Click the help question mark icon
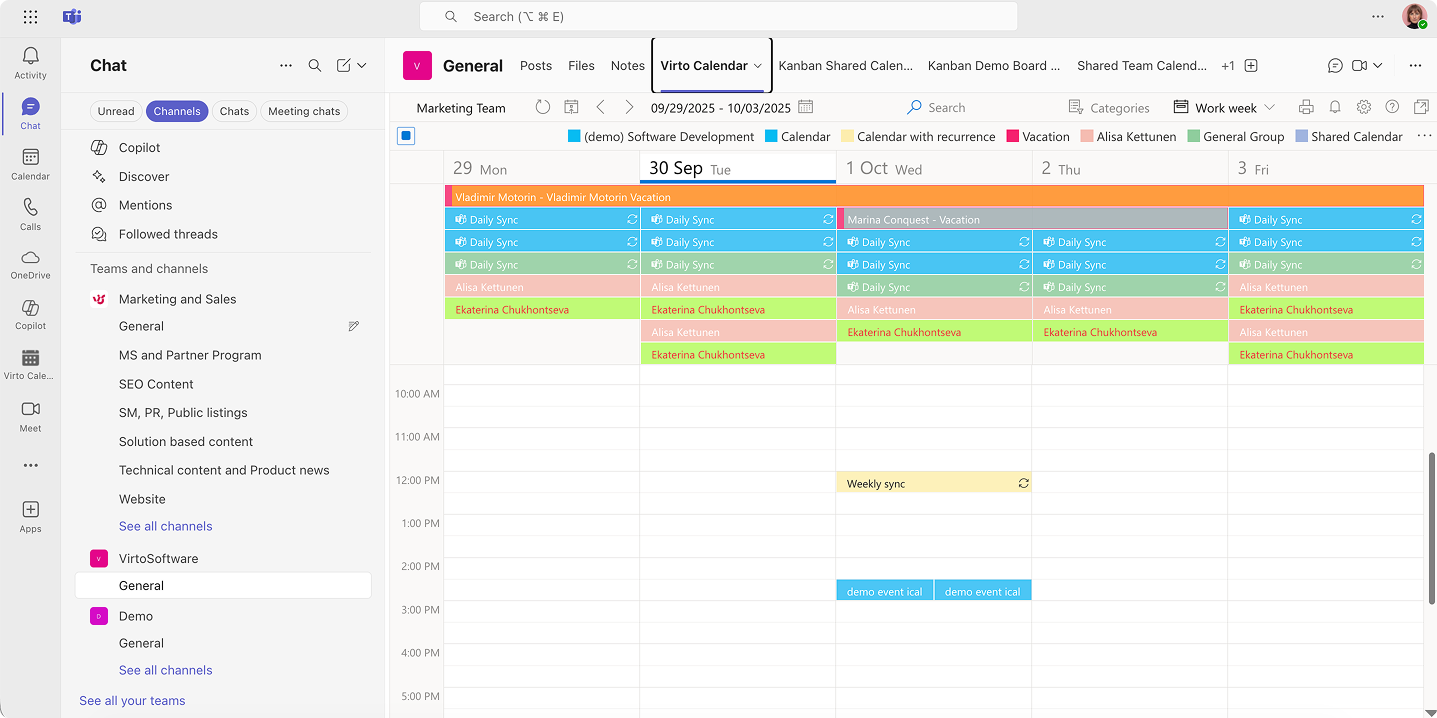Viewport: 1437px width, 718px height. click(x=1392, y=107)
